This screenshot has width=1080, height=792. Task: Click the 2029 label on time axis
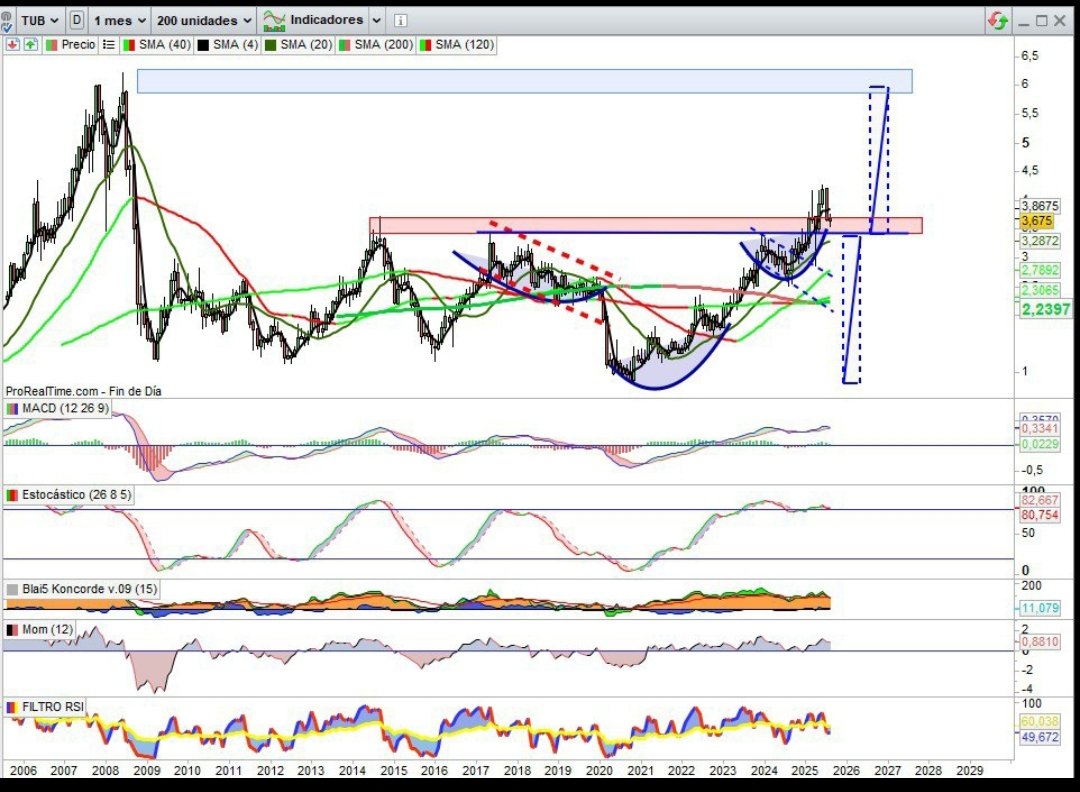click(x=969, y=771)
